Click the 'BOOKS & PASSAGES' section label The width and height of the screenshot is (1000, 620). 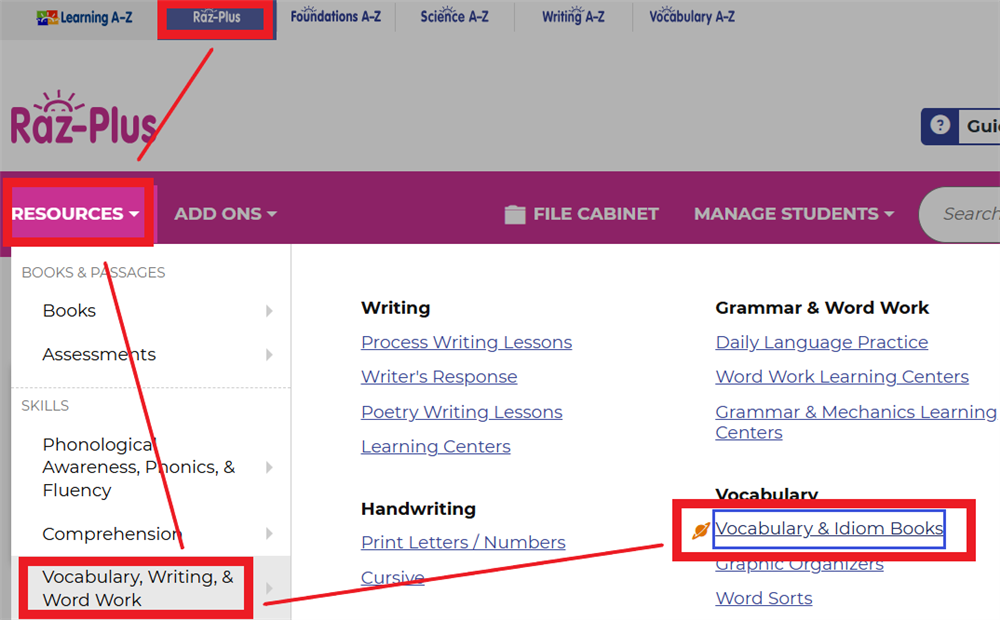pyautogui.click(x=93, y=273)
